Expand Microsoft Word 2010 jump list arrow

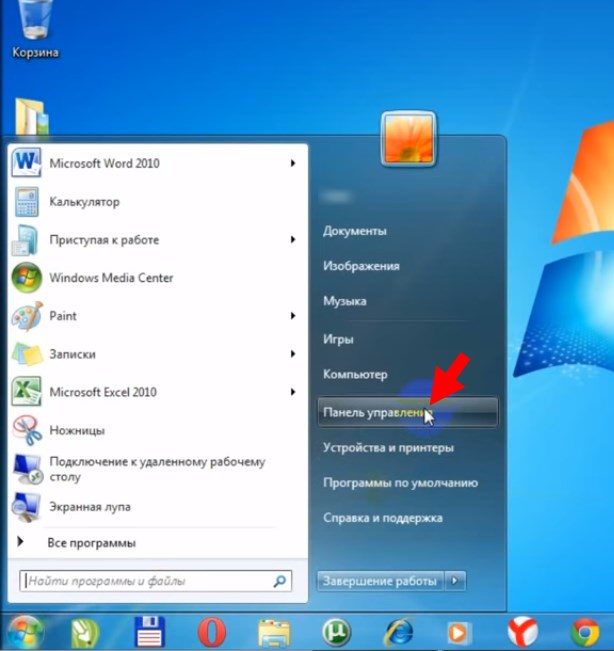[293, 163]
